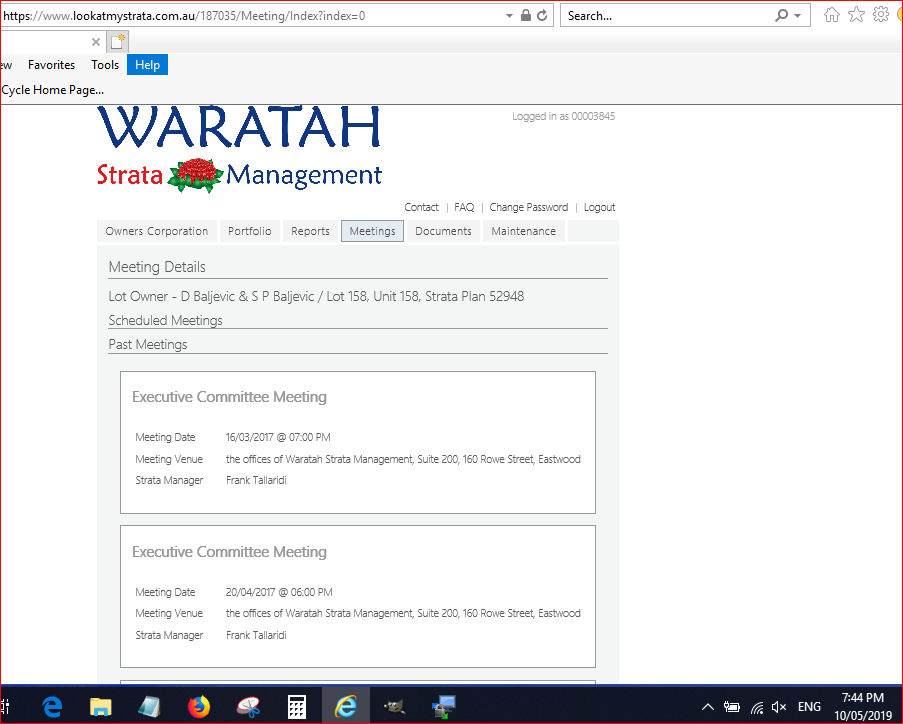Click the battery power tray icon

click(731, 707)
